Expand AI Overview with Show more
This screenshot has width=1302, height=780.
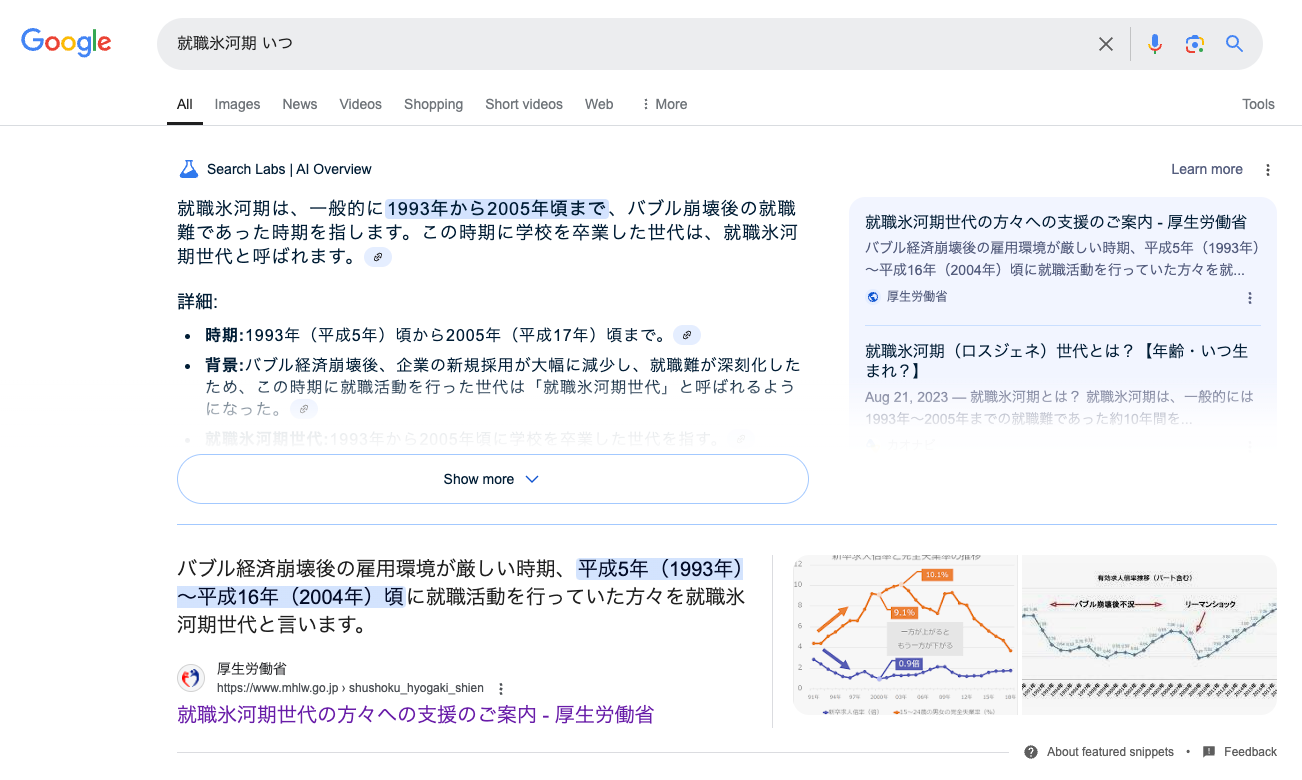[492, 479]
